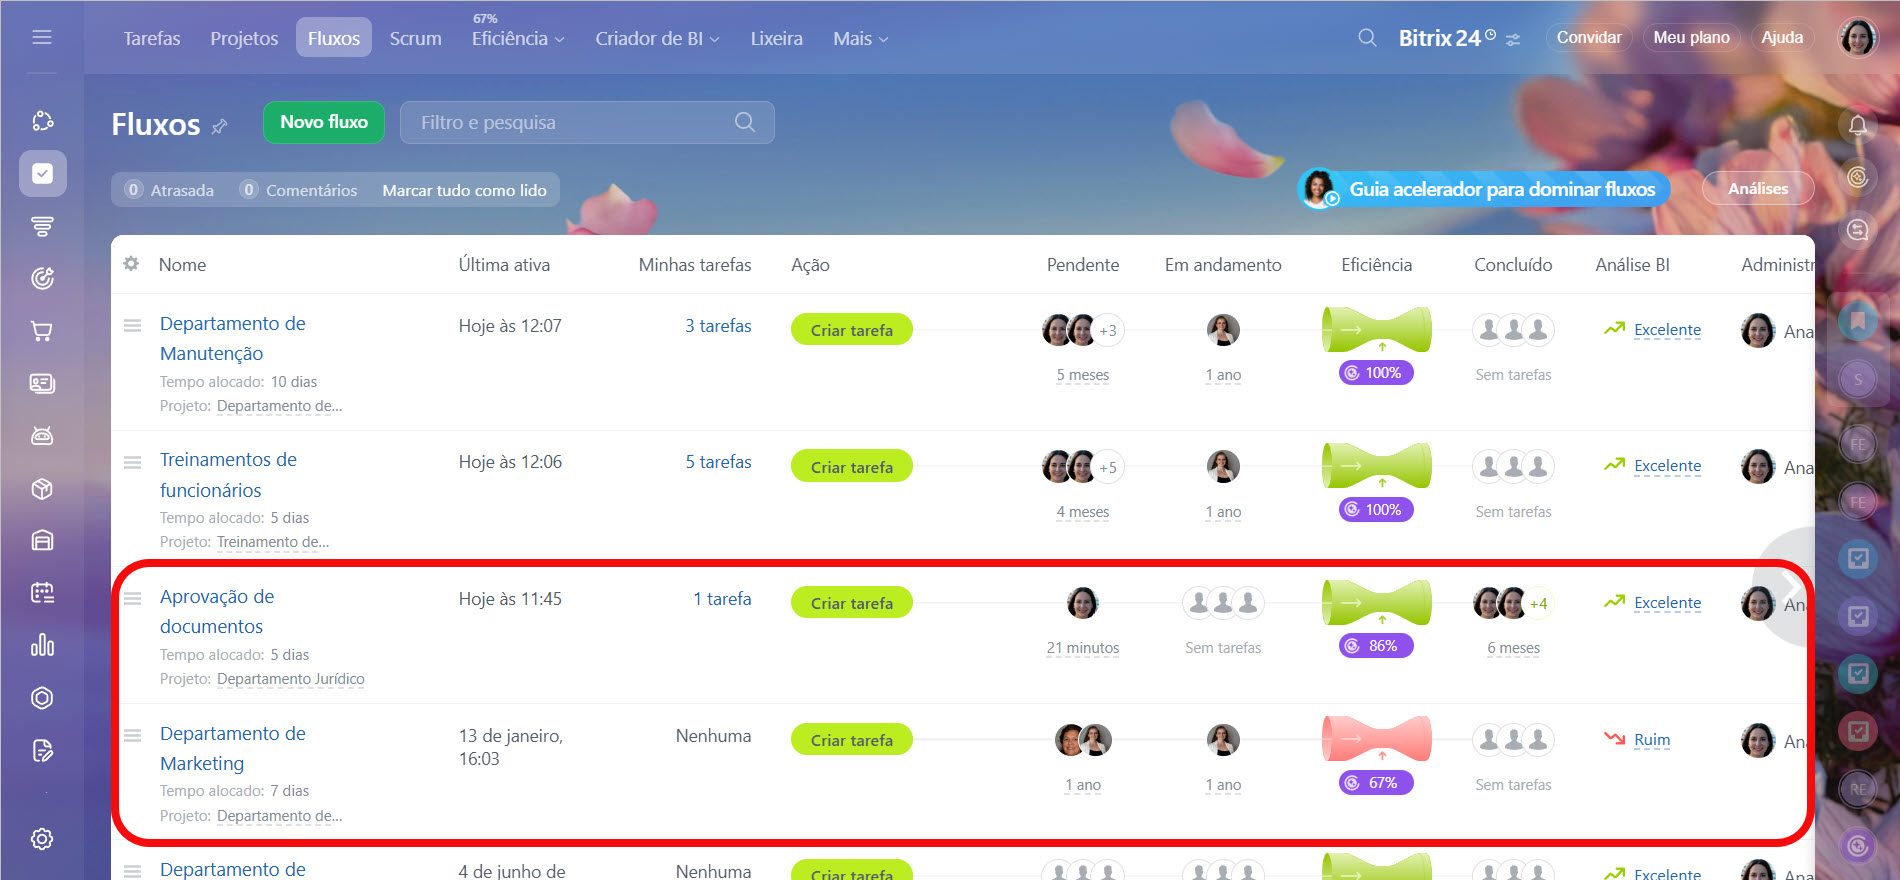Screen dimensions: 1900x880
Task: Toggle the Comentários counter filter
Action: coord(298,190)
